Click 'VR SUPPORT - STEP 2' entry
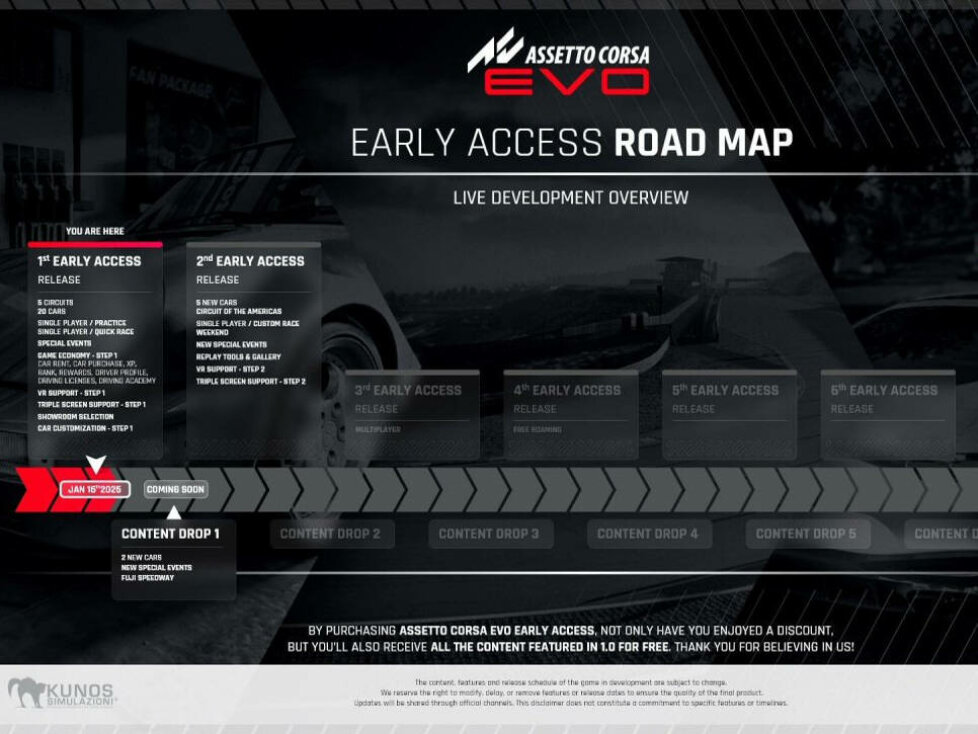This screenshot has height=734, width=978. (x=230, y=369)
